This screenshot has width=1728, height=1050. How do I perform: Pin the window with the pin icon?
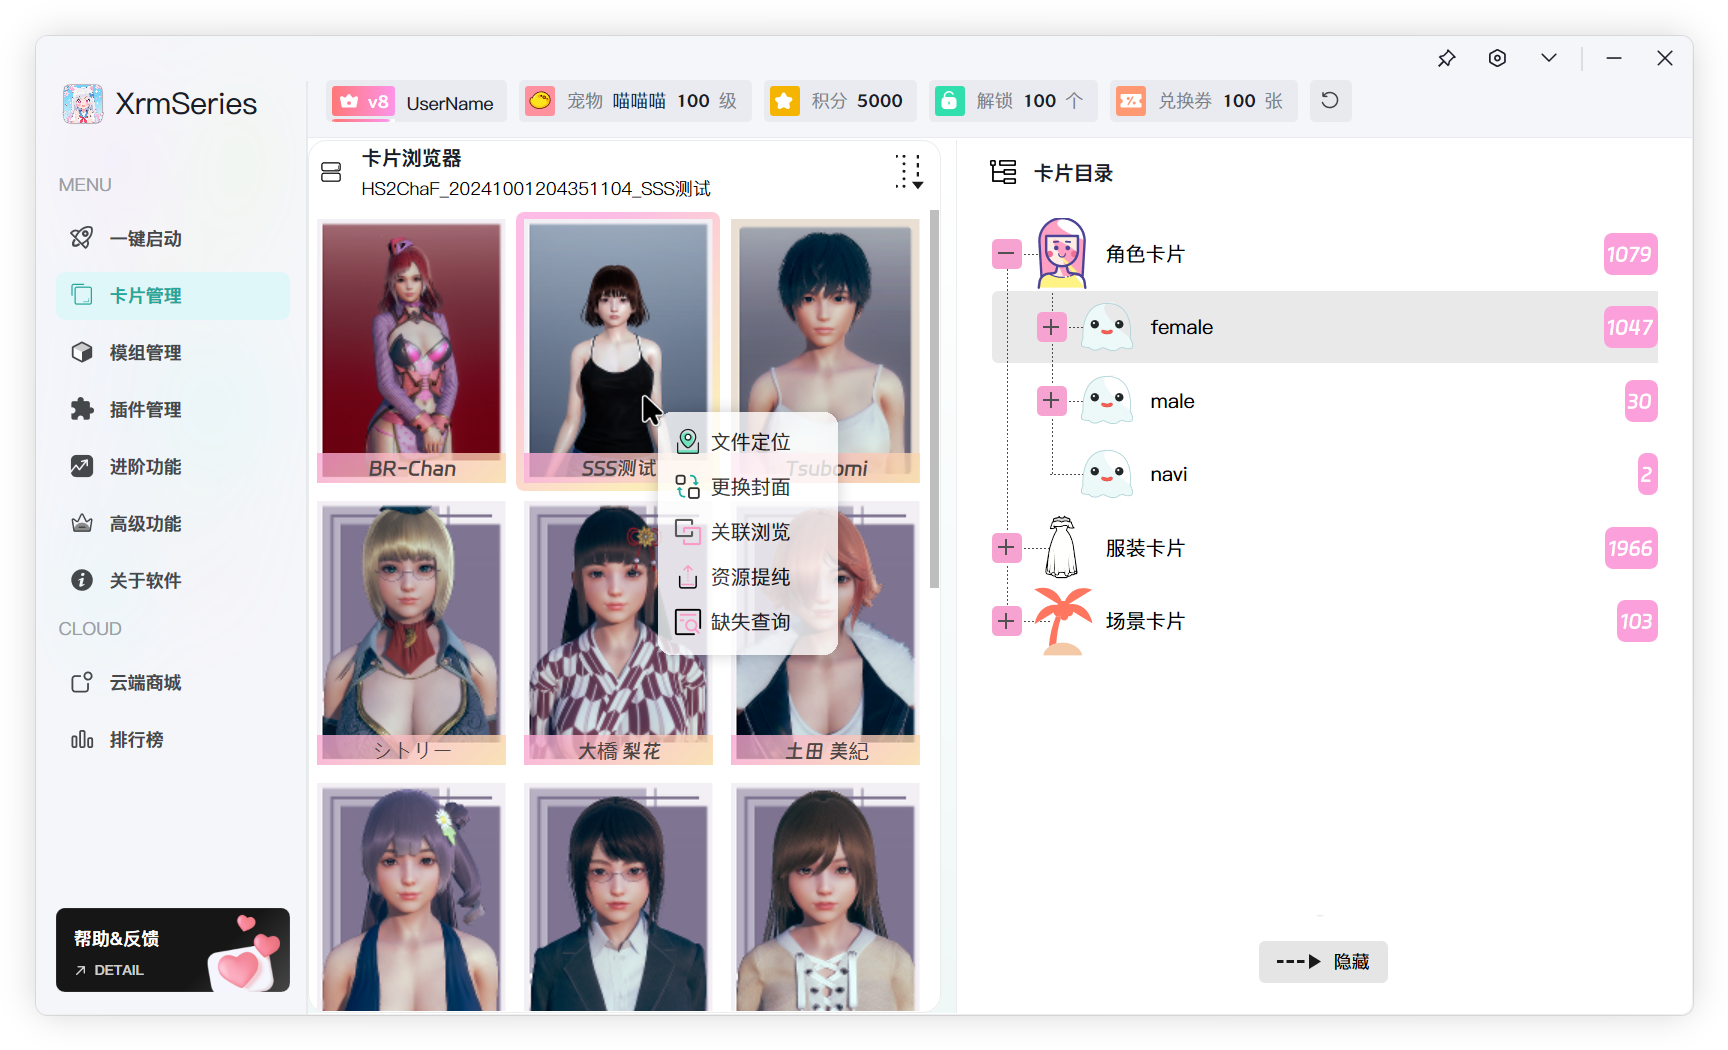[1446, 58]
